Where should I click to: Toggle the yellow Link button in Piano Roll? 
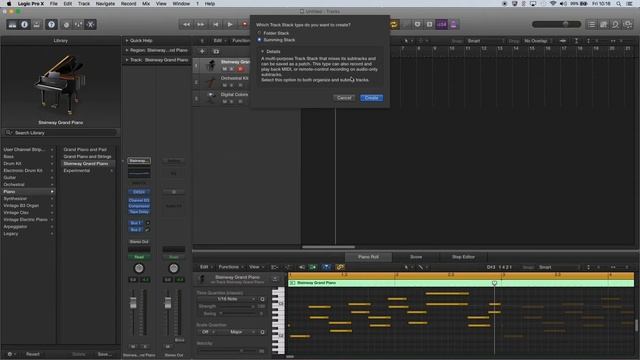[x=340, y=267]
